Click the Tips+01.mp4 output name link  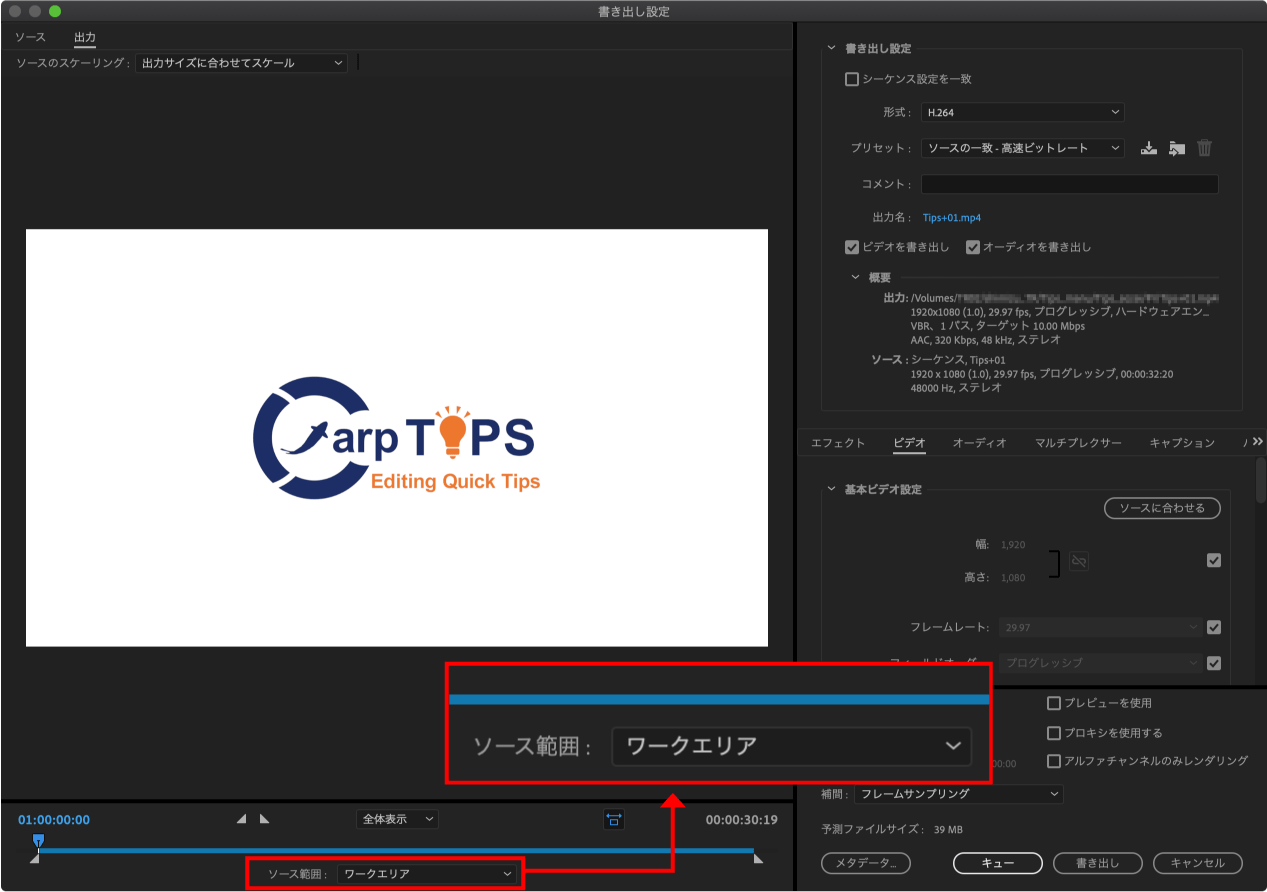coord(951,217)
